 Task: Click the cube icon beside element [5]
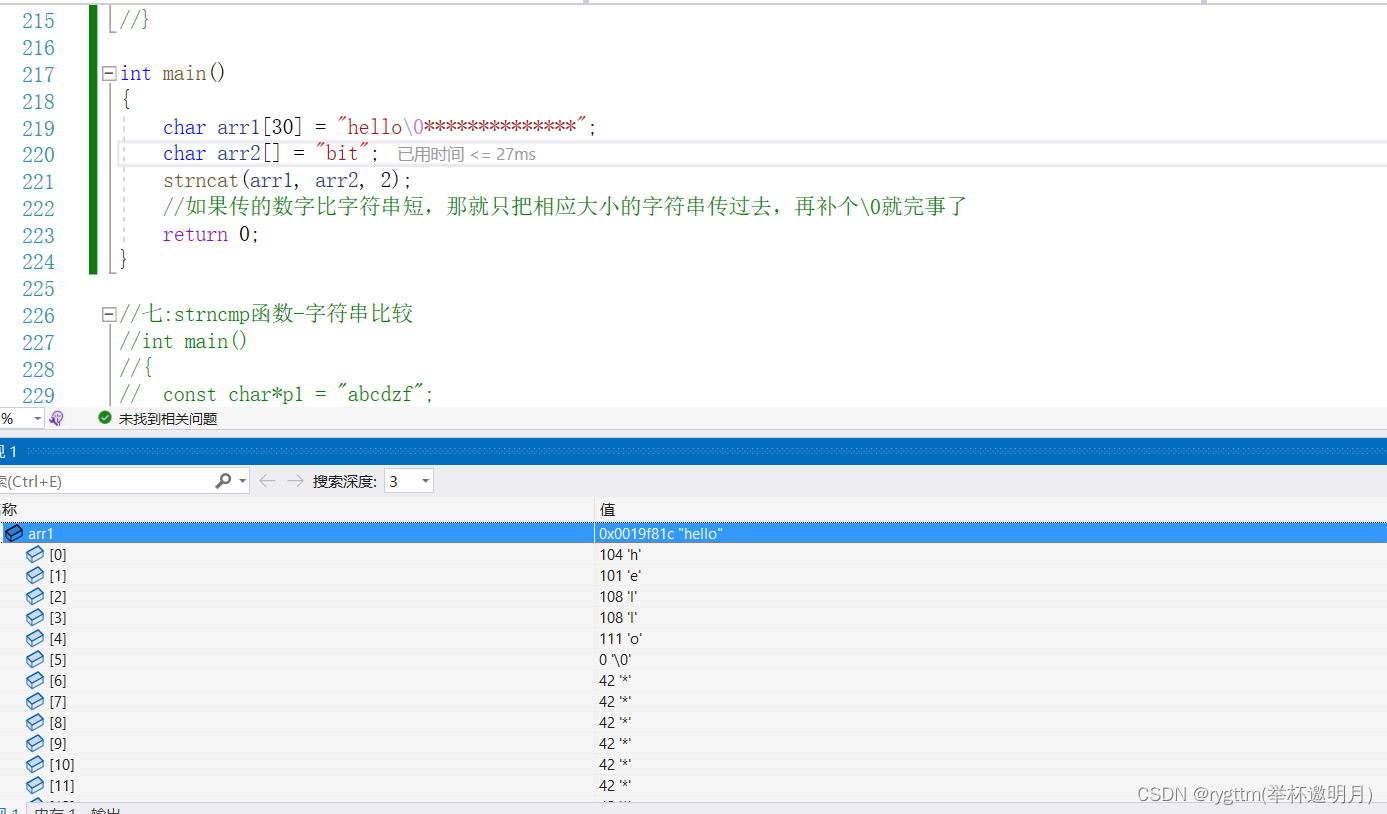tap(35, 659)
